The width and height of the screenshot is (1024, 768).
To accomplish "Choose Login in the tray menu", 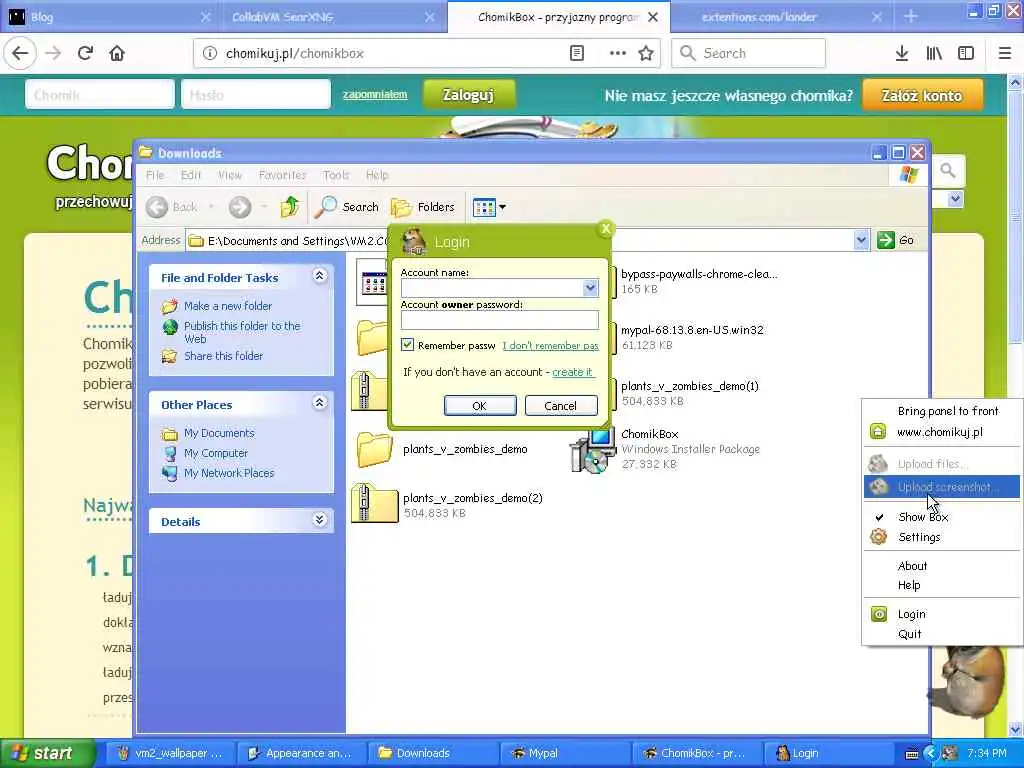I will pos(942,614).
